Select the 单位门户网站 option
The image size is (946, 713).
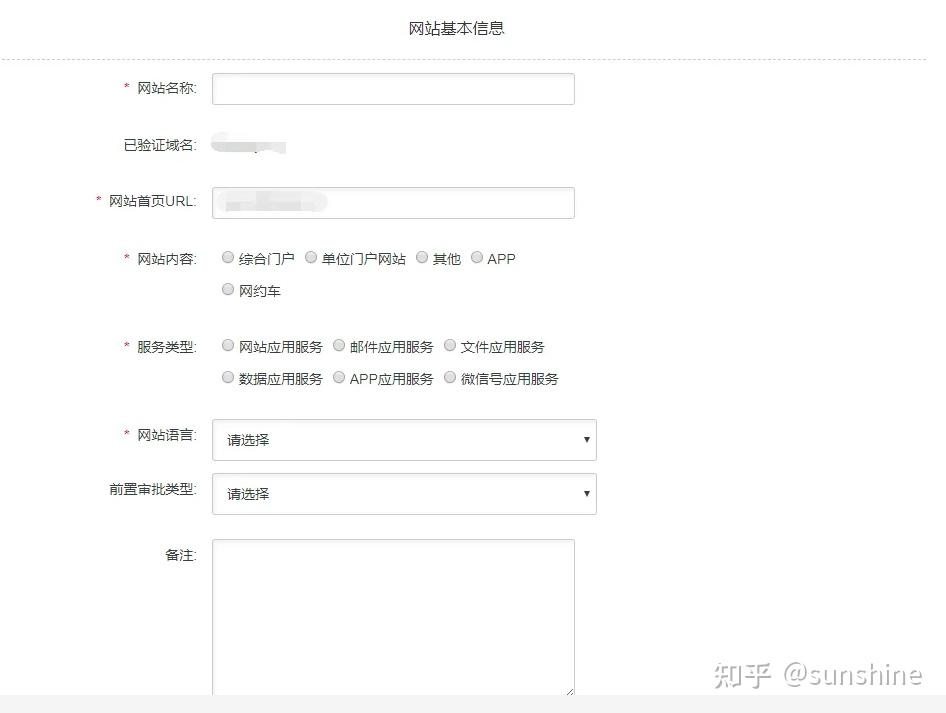tap(311, 257)
